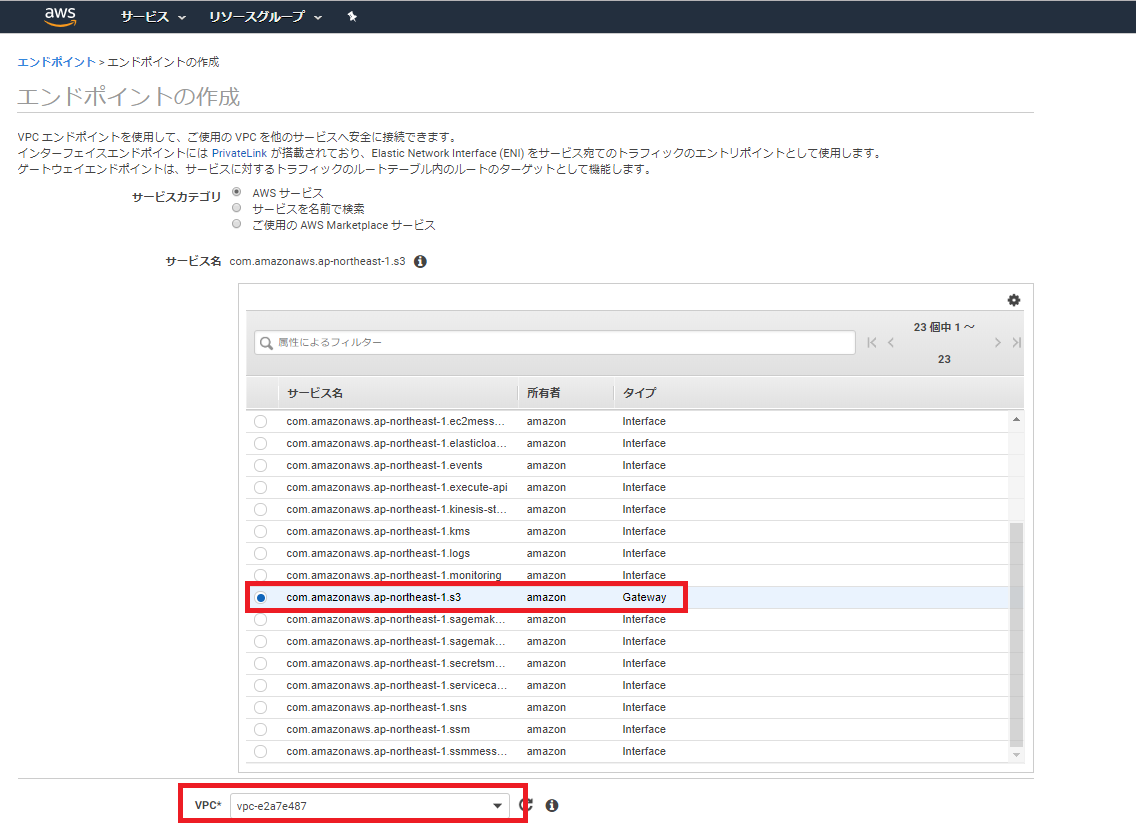Click the pin shortcut icon in header

[x=352, y=17]
